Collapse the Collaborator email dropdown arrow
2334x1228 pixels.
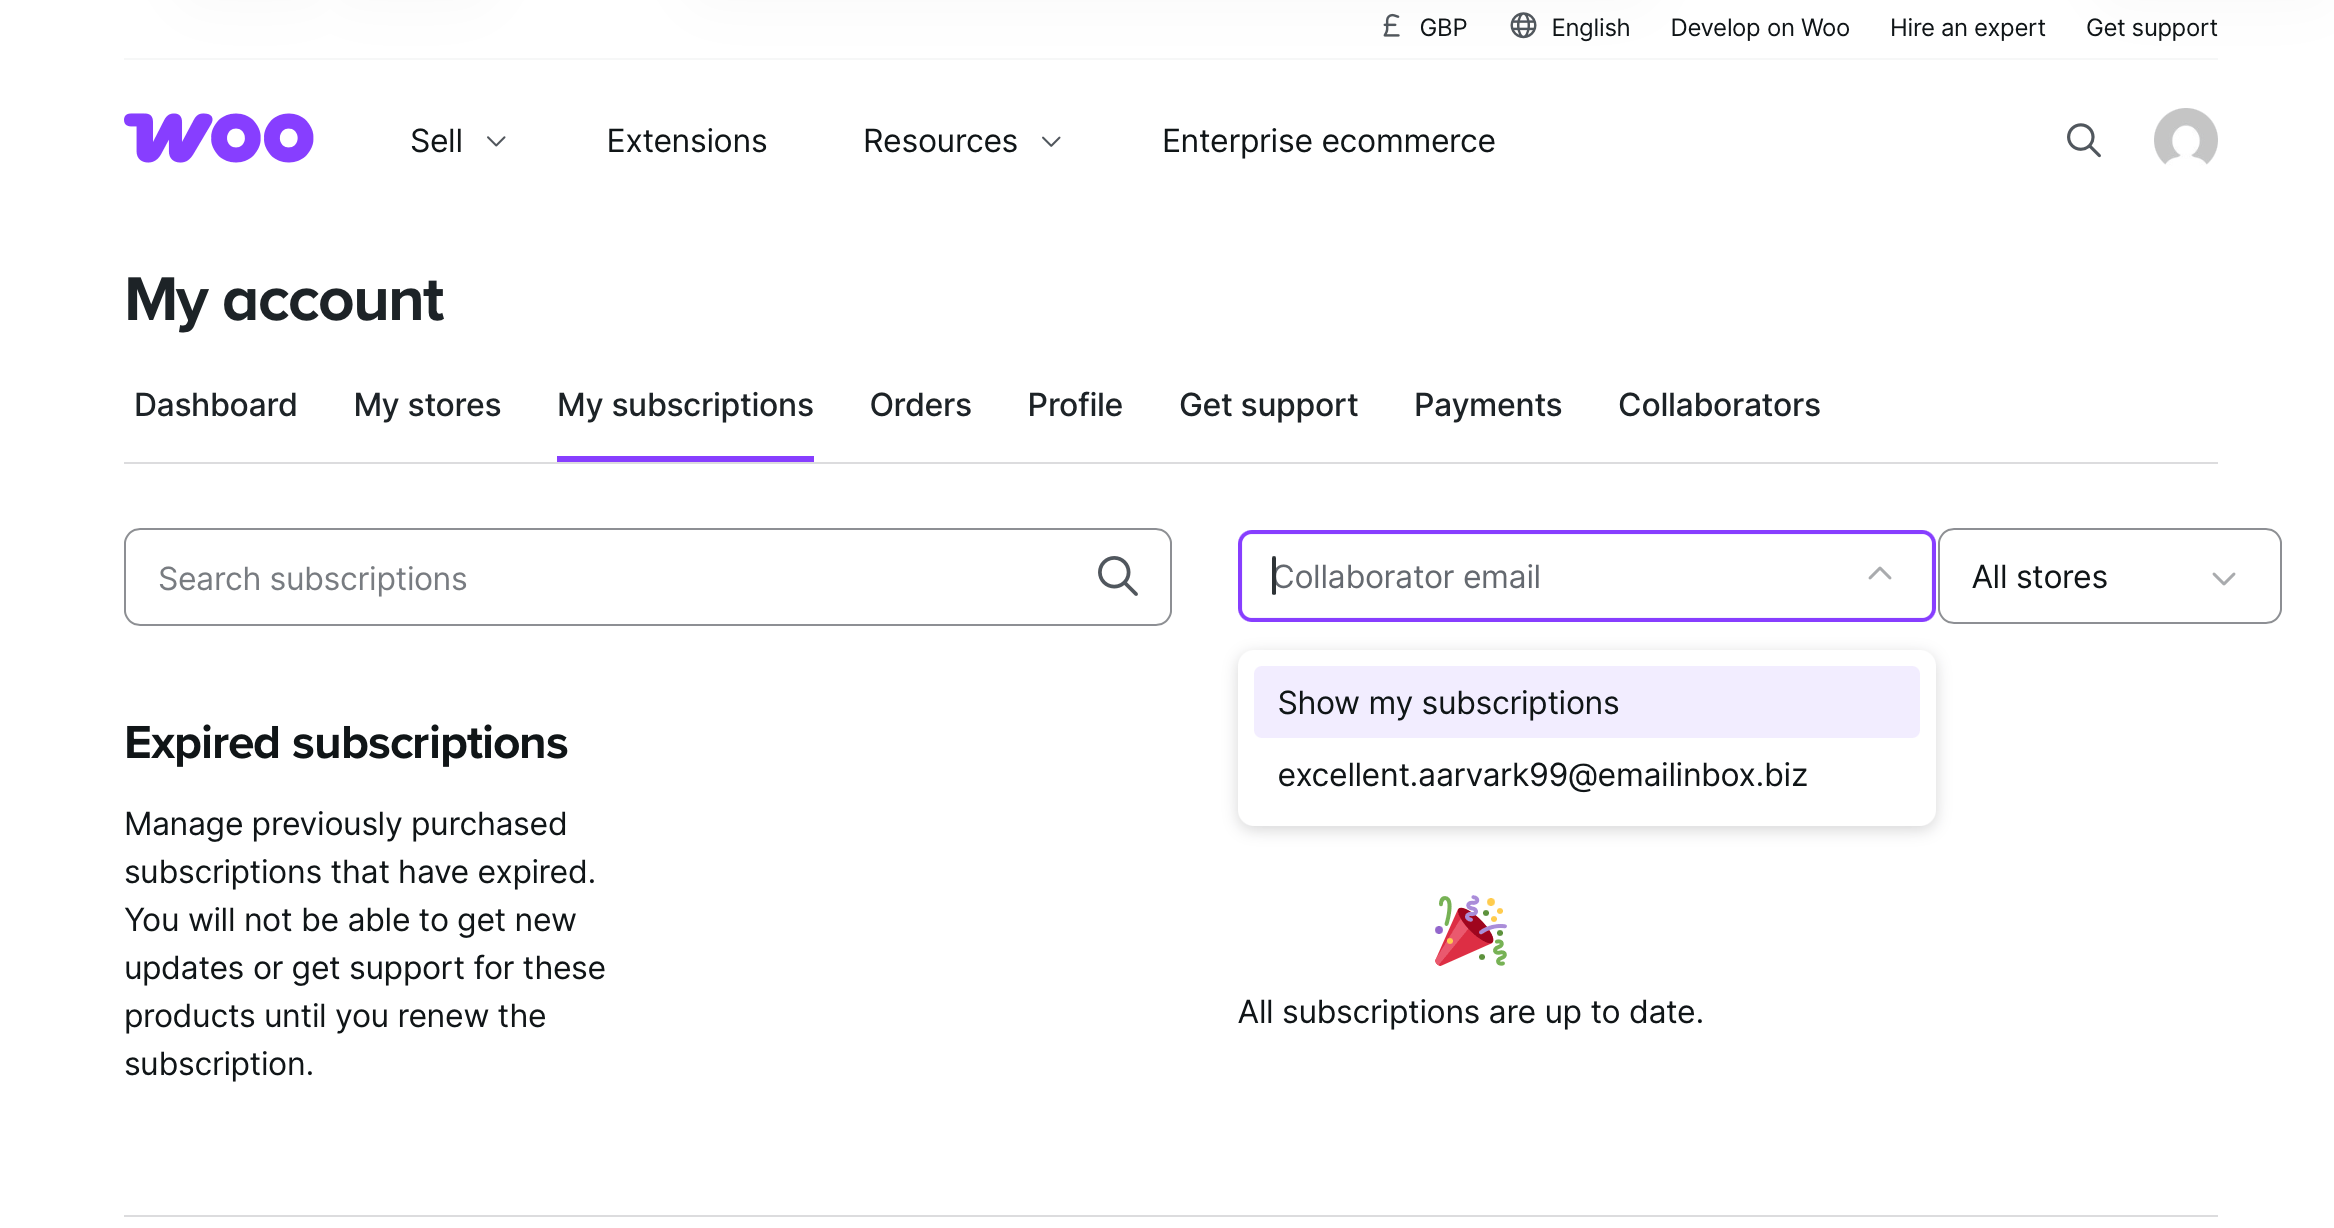point(1879,575)
